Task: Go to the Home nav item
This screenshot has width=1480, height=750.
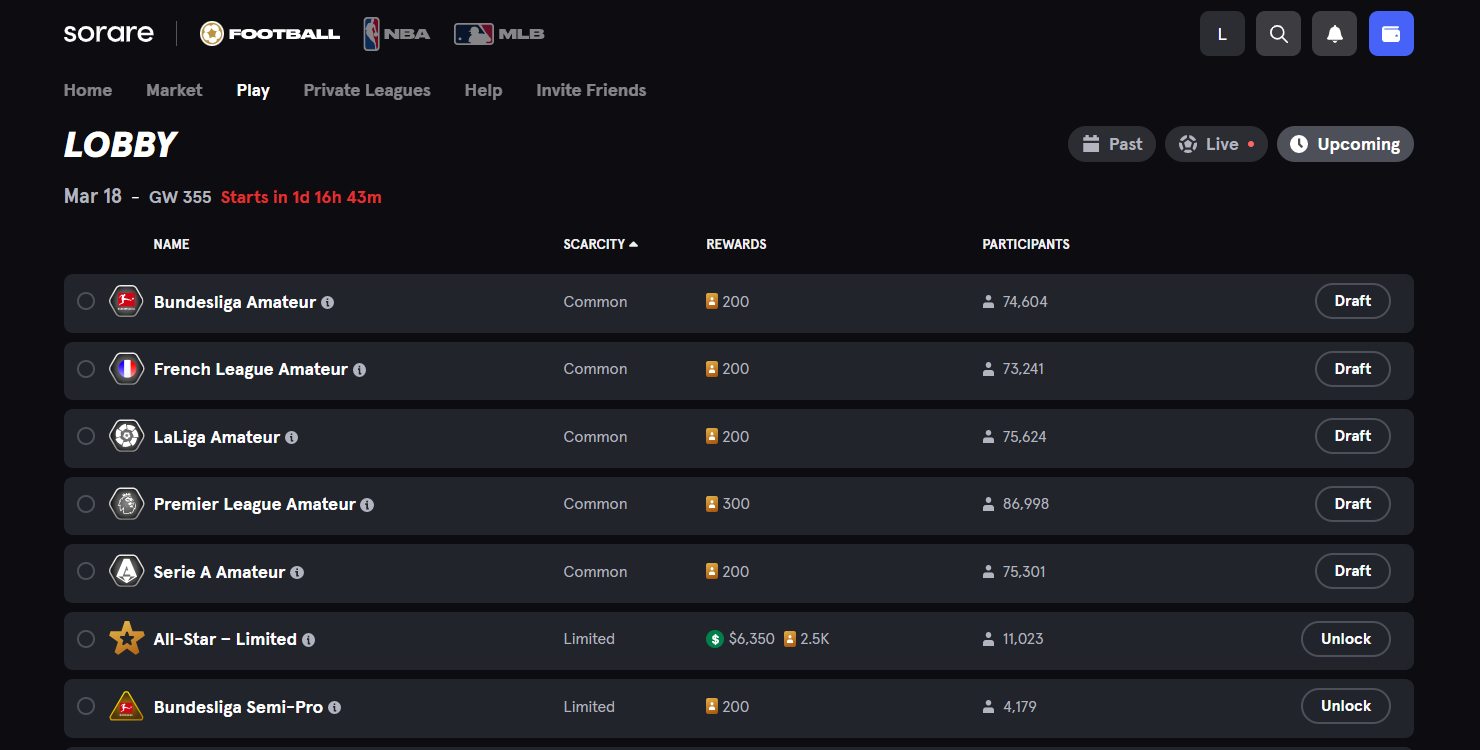Action: point(88,90)
